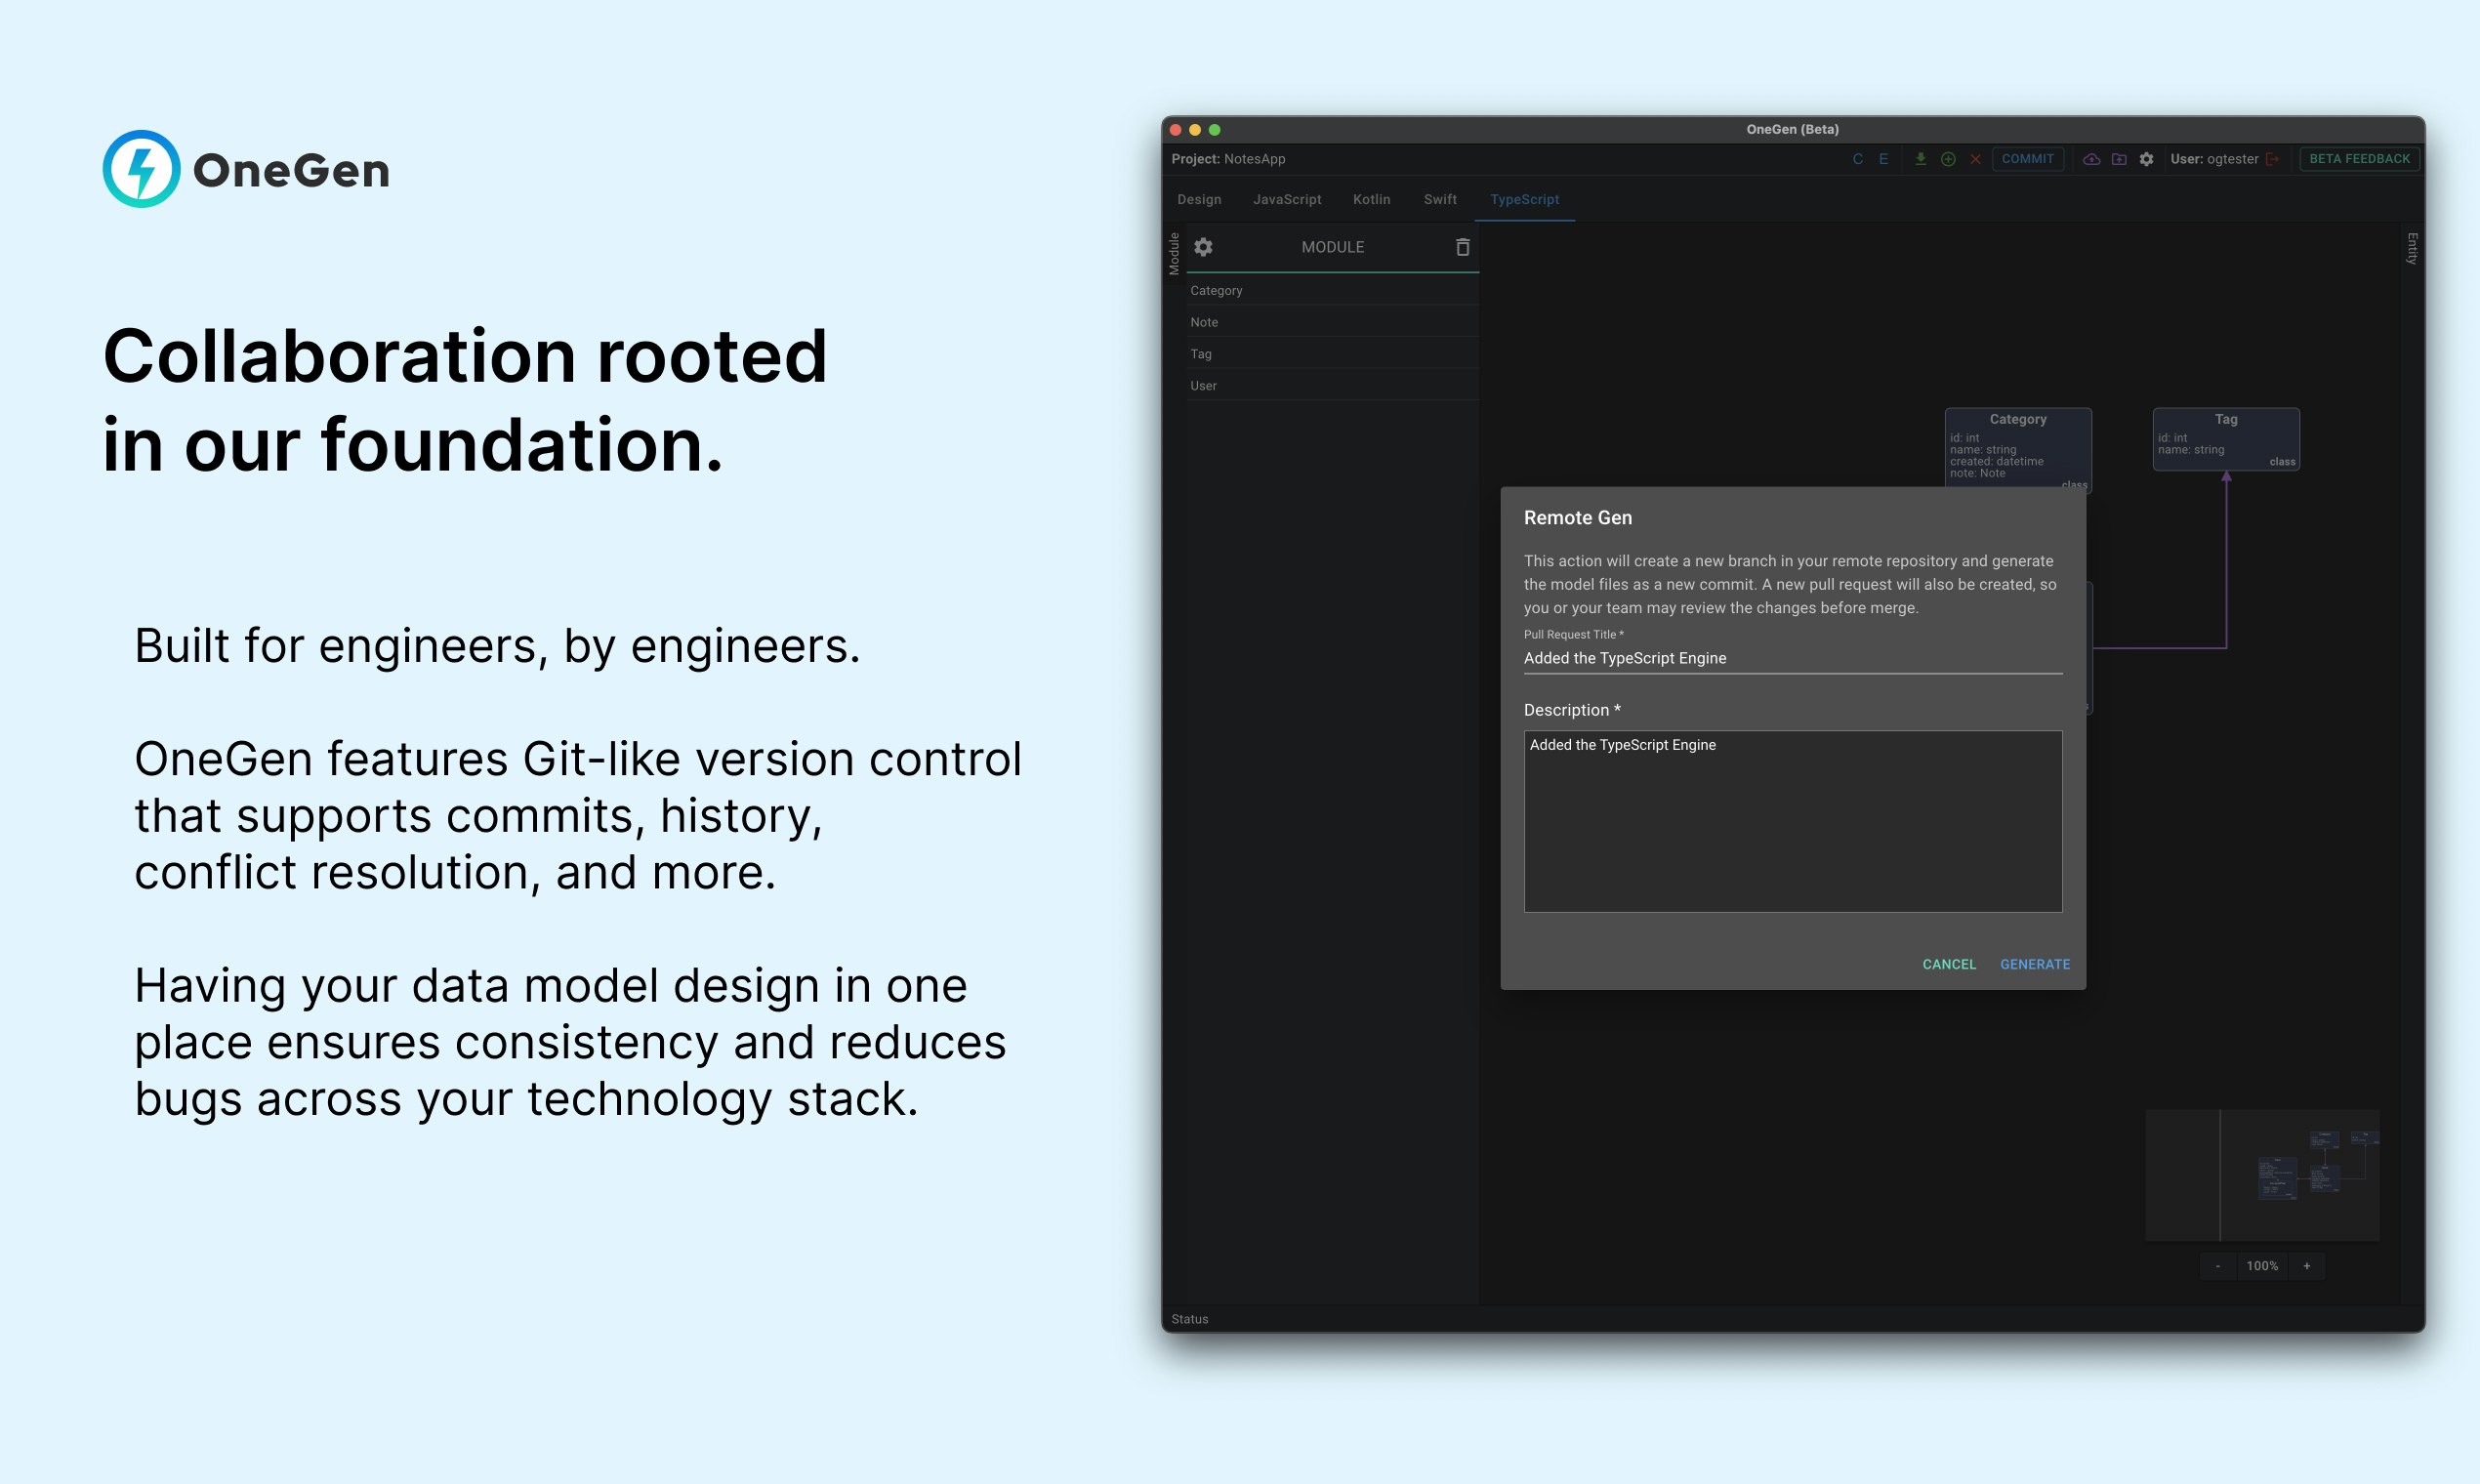2480x1484 pixels.
Task: Switch to the Swift tab
Action: click(x=1440, y=200)
